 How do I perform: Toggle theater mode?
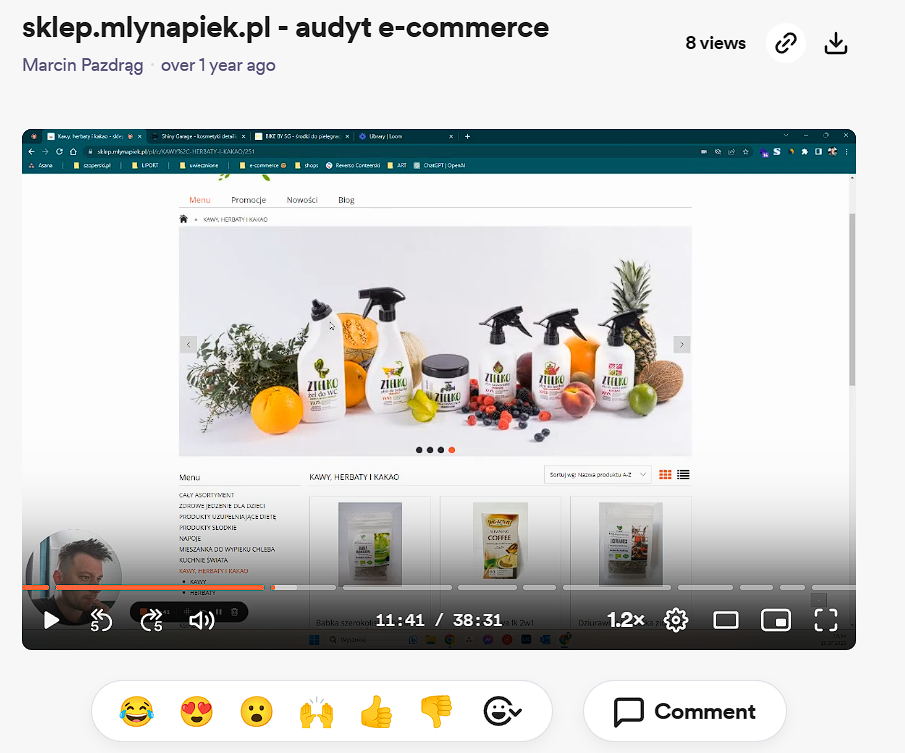click(726, 620)
